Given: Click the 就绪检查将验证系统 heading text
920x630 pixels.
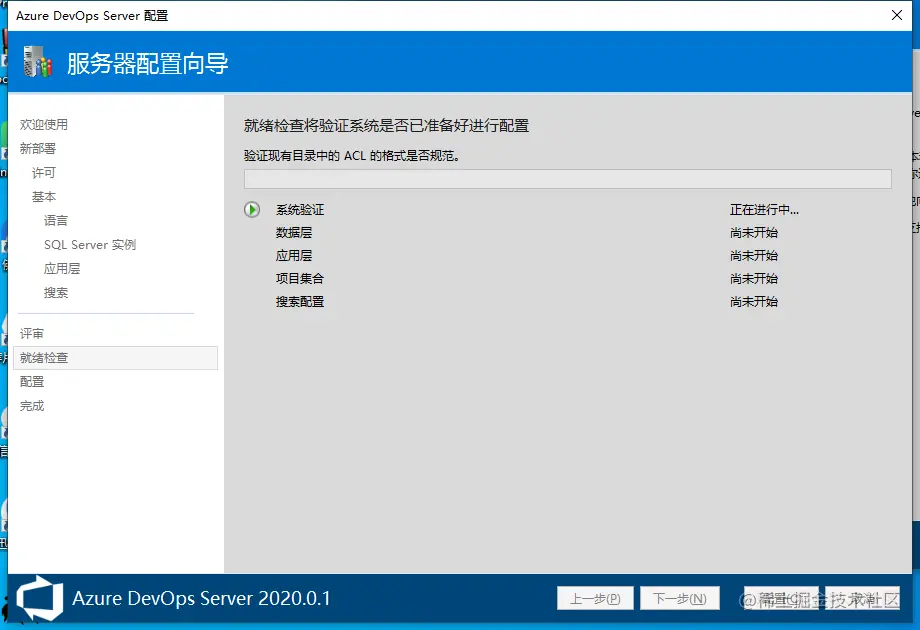Looking at the screenshot, I should pyautogui.click(x=386, y=126).
